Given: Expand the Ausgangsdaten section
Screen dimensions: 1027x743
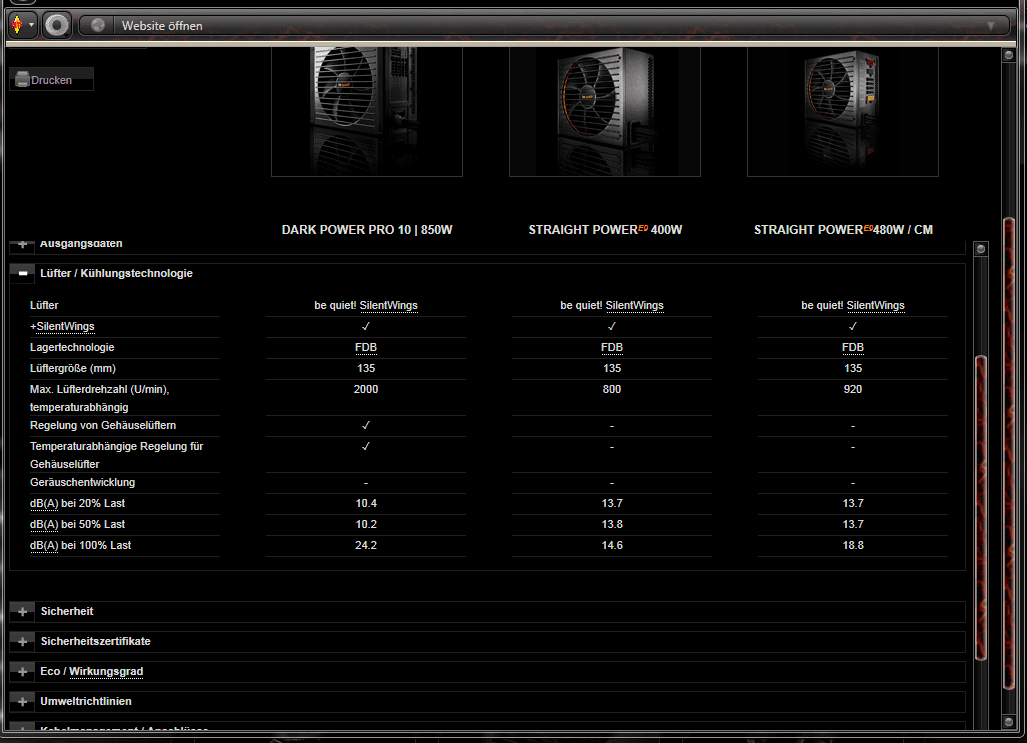Looking at the screenshot, I should pyautogui.click(x=23, y=244).
